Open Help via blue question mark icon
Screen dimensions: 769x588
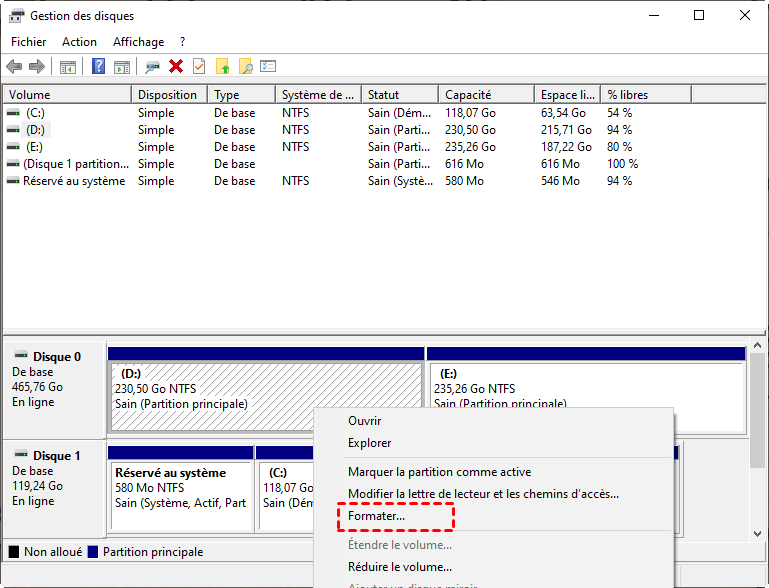coord(99,66)
